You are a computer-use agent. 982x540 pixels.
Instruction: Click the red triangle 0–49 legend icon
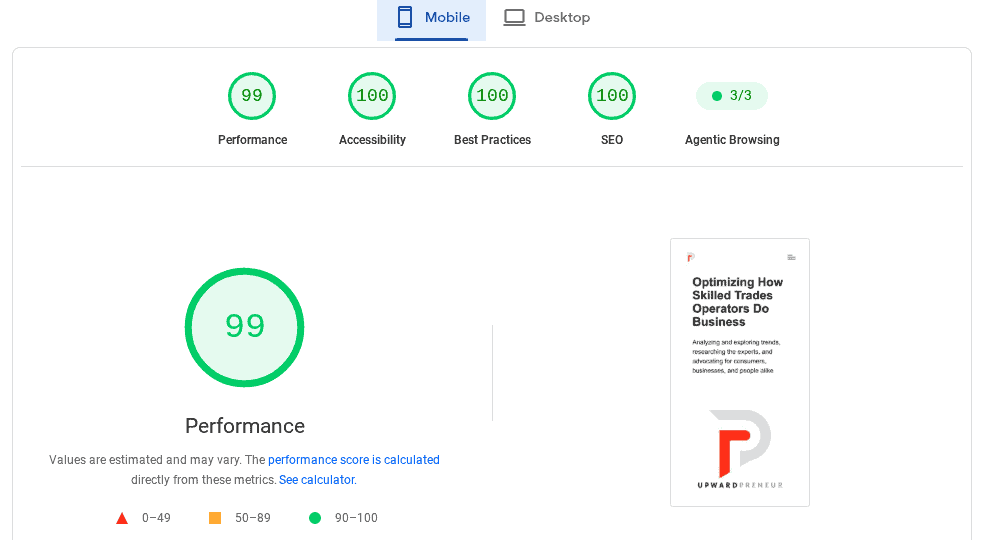(122, 518)
